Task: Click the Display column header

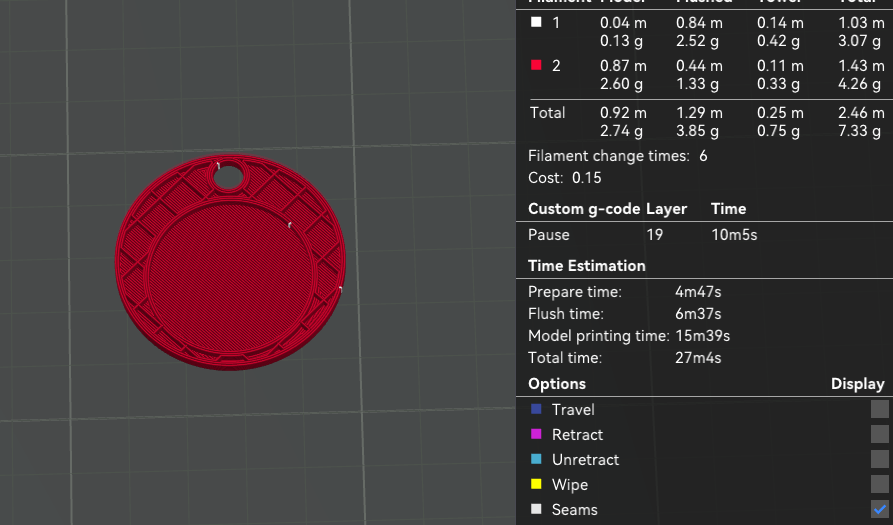Action: [858, 384]
